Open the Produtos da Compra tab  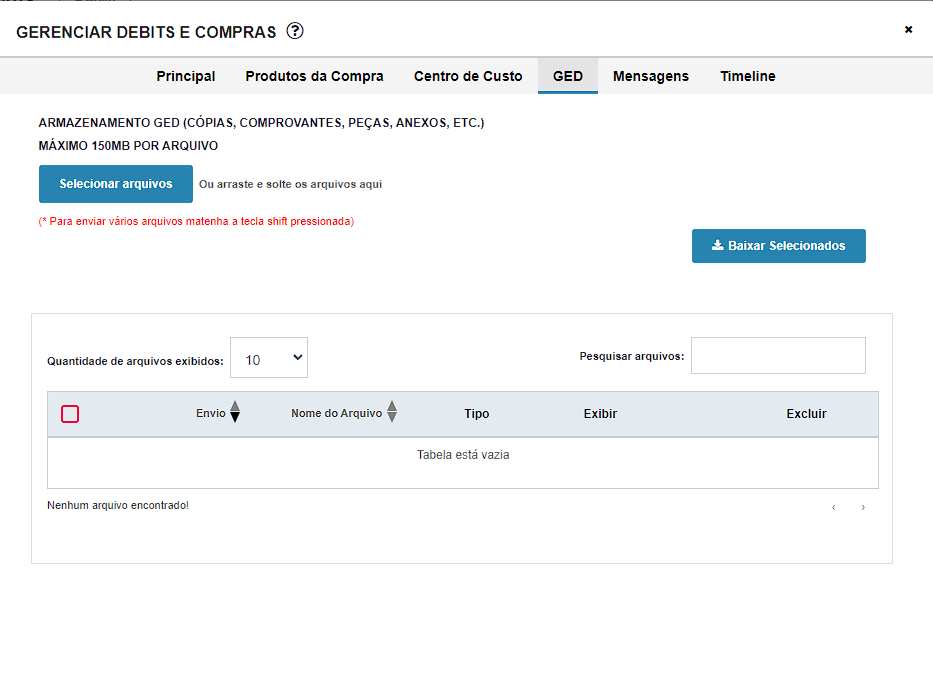click(x=314, y=76)
